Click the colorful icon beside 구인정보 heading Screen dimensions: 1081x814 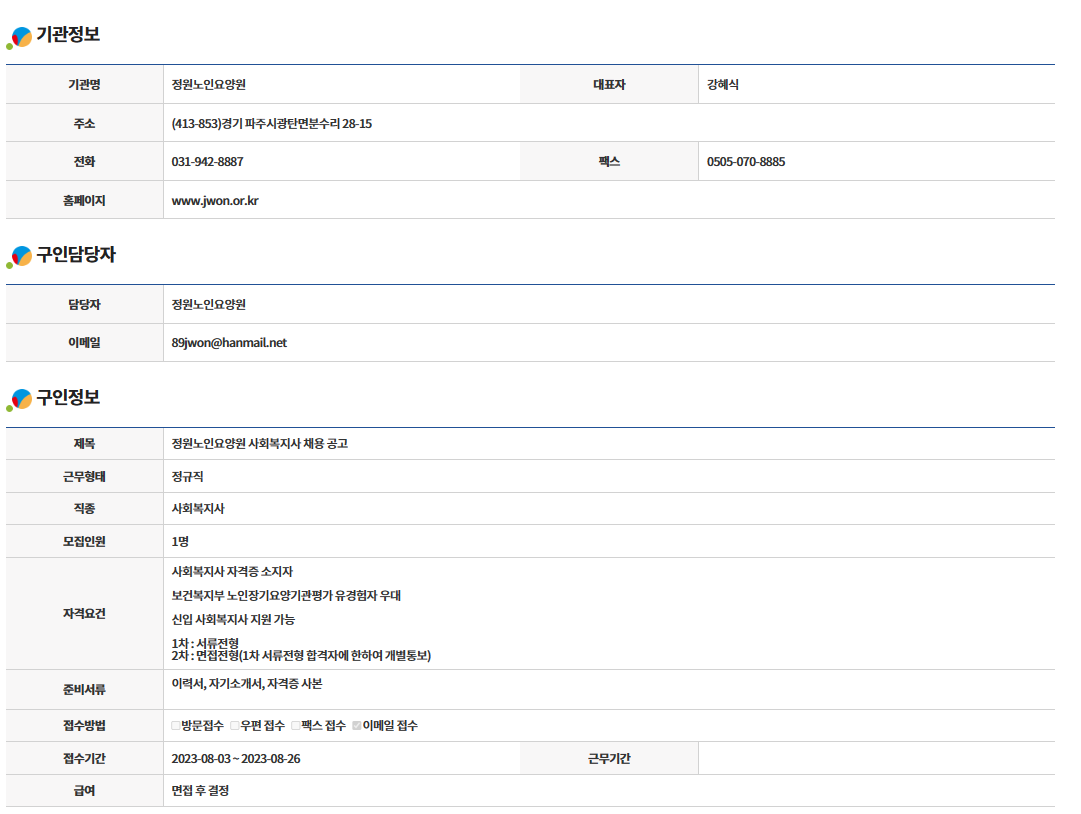coord(20,399)
